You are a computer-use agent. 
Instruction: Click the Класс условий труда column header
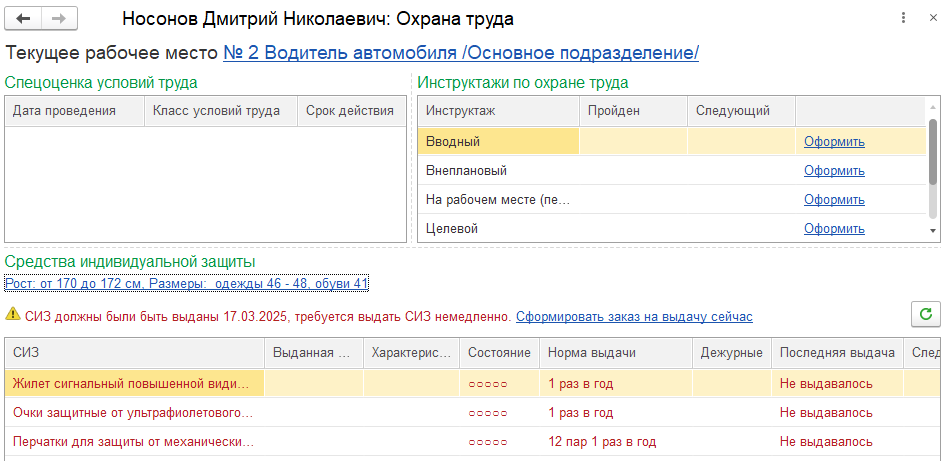tap(217, 111)
